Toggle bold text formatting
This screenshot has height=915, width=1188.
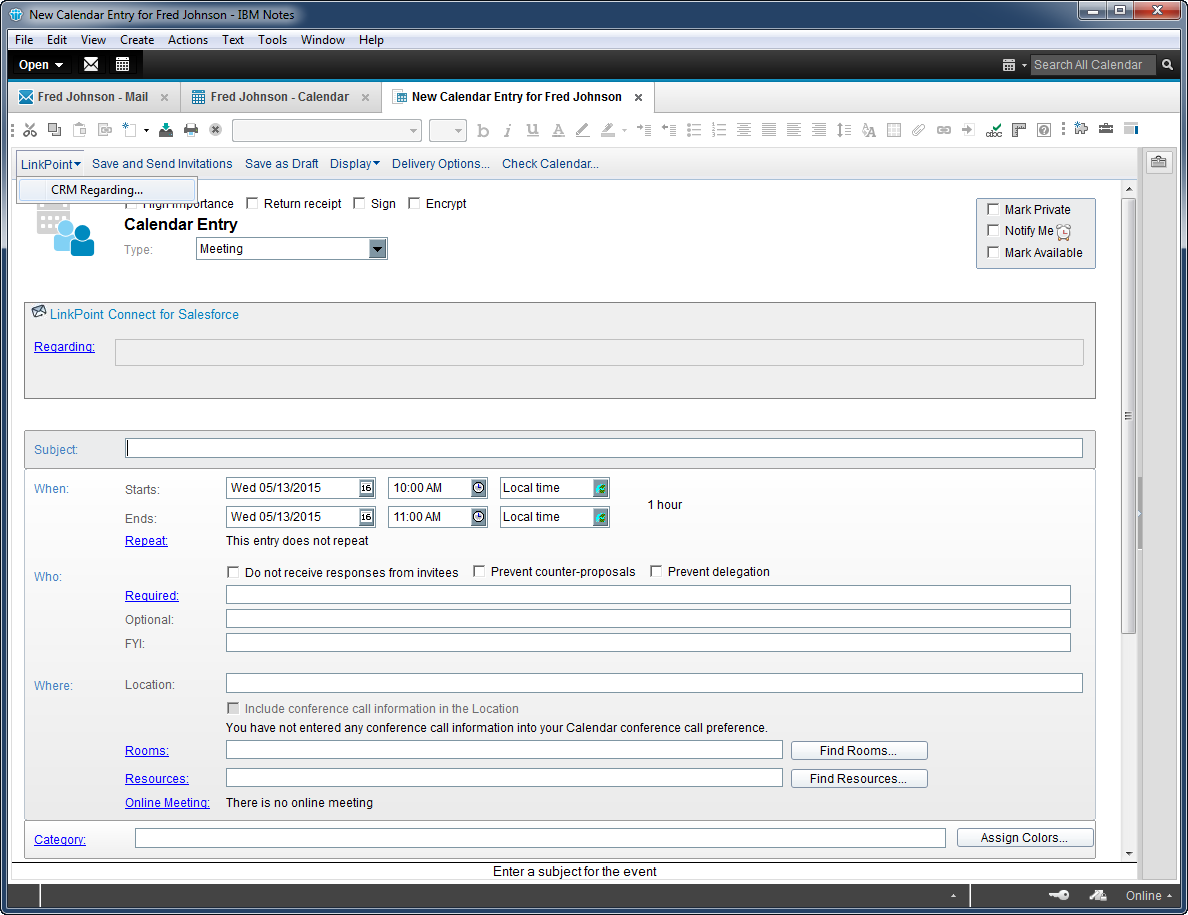(x=483, y=130)
